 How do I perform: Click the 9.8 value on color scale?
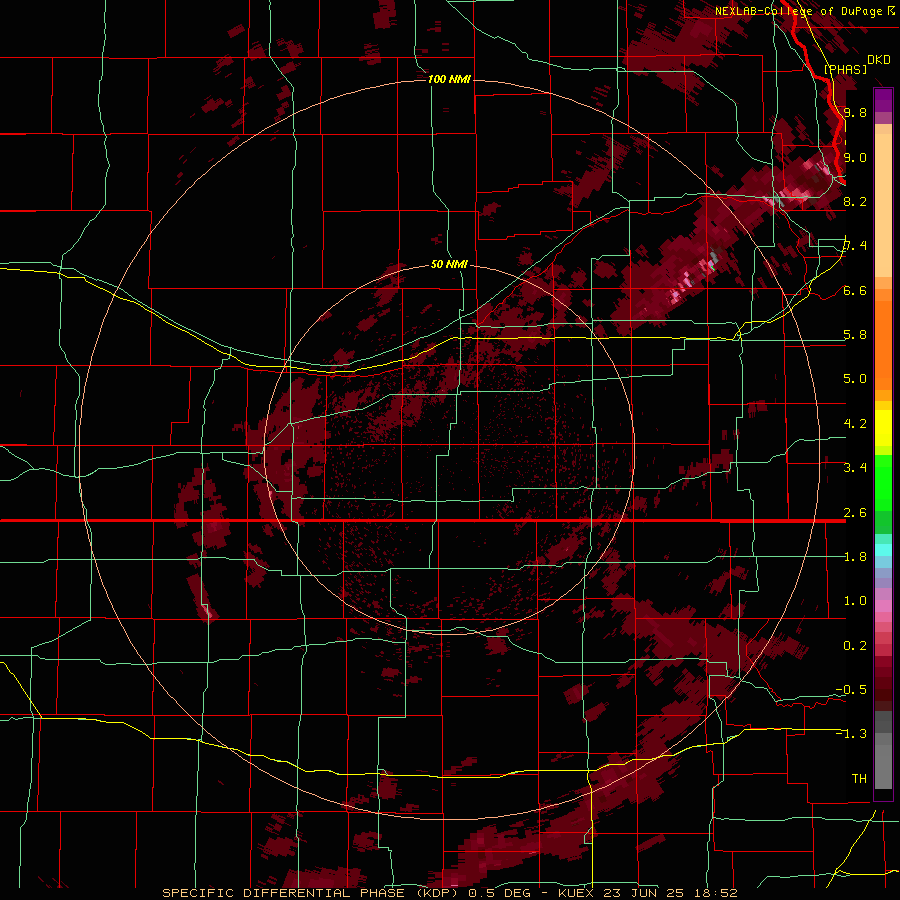point(855,112)
